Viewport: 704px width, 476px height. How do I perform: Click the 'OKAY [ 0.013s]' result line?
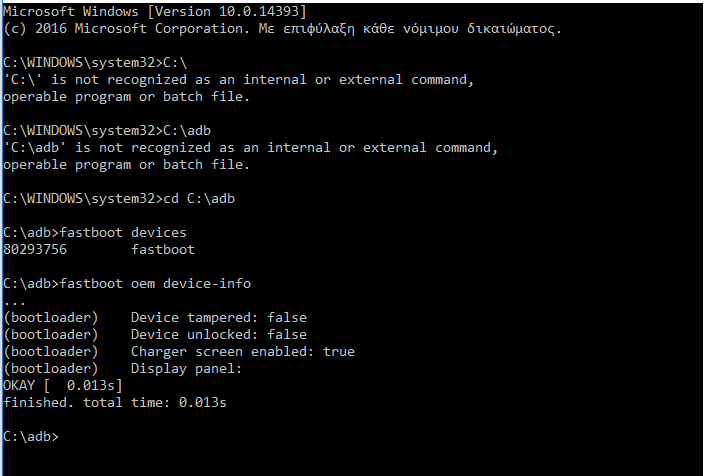click(x=63, y=385)
